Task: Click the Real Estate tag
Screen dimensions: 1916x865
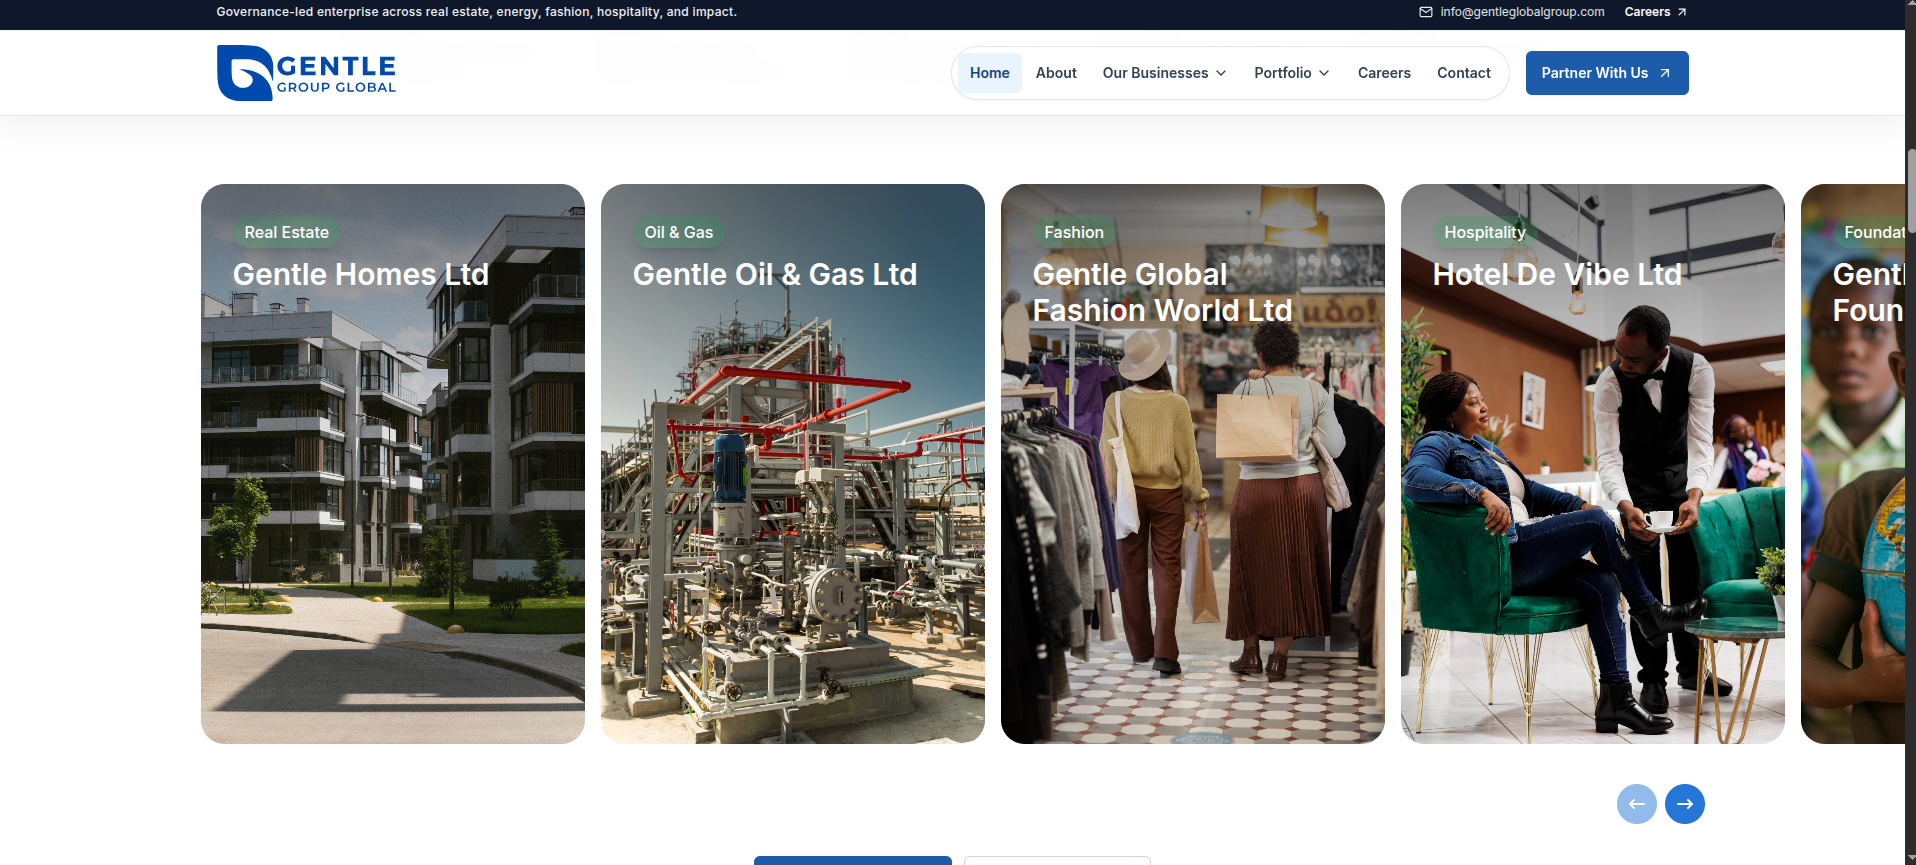Action: coord(287,232)
